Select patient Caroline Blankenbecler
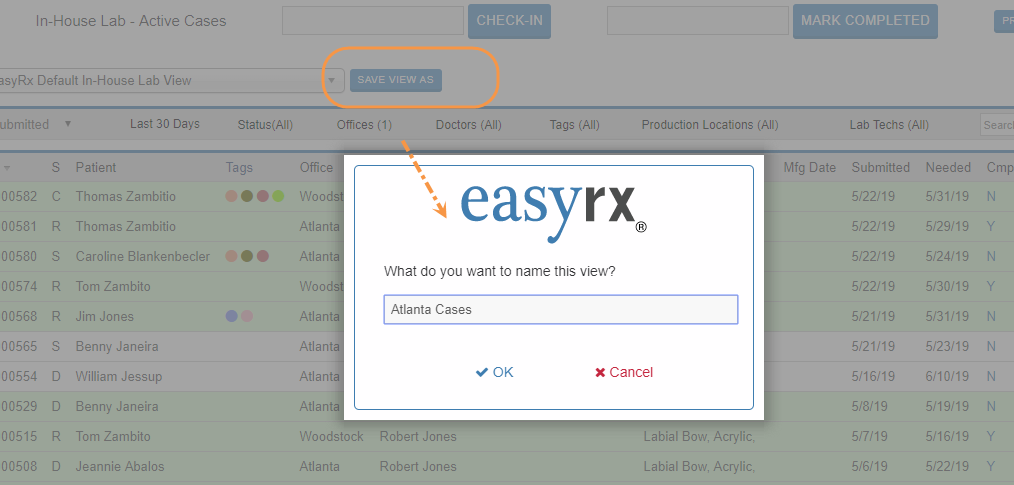1014x485 pixels. (143, 257)
